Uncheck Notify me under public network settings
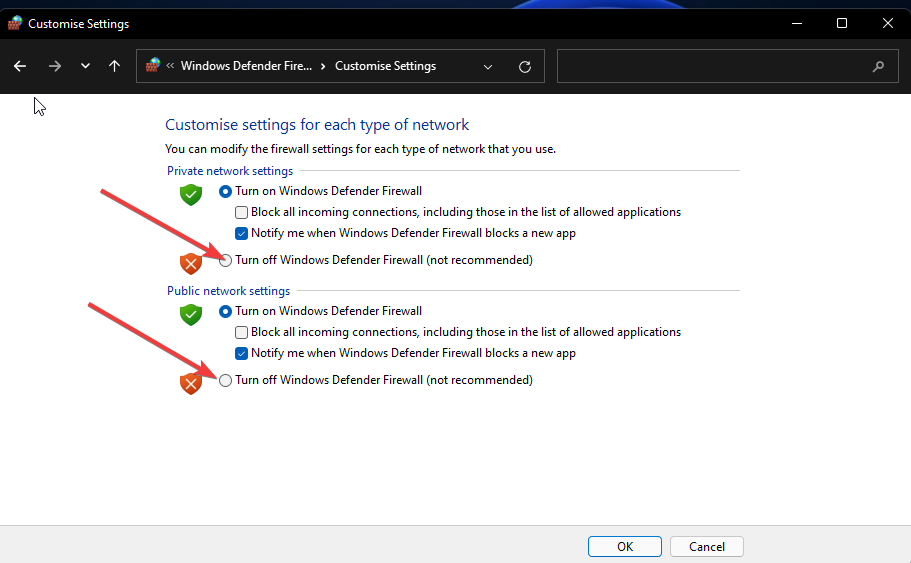 (x=241, y=353)
